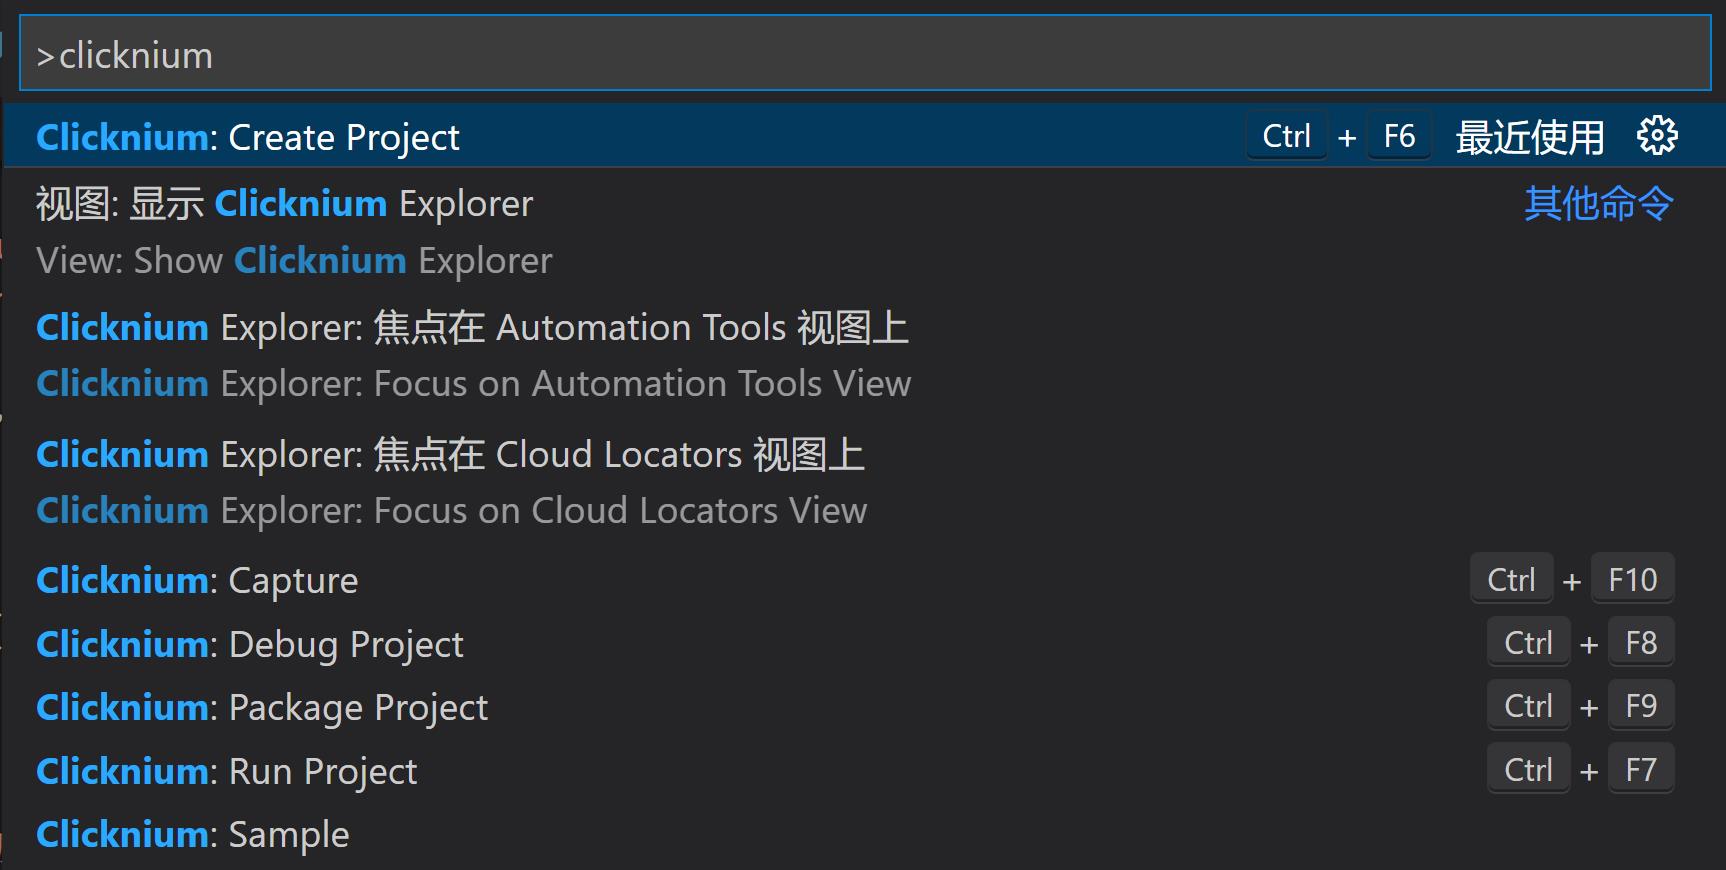Run Clicknium: Capture command
Screen dimensions: 1726x870
coord(865,580)
